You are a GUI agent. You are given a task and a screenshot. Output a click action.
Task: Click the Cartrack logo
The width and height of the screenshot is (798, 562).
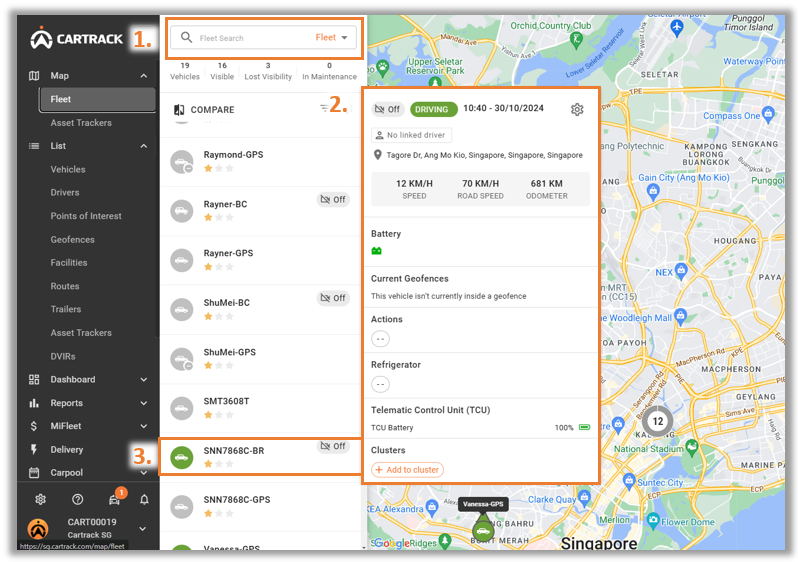point(76,39)
